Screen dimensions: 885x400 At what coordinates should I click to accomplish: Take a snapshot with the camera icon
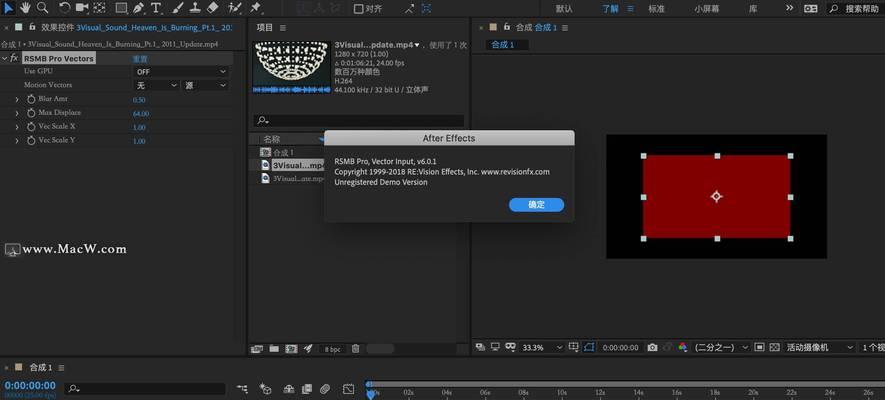pos(652,348)
